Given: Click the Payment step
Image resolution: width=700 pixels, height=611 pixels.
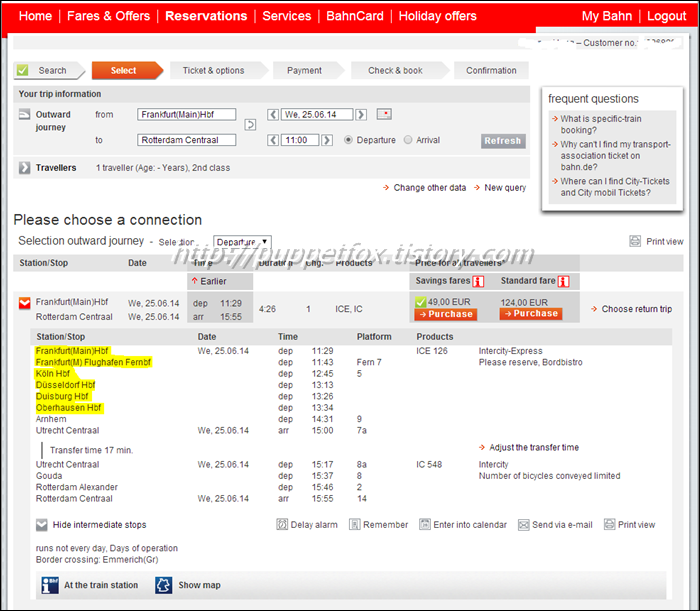Looking at the screenshot, I should click(x=308, y=70).
